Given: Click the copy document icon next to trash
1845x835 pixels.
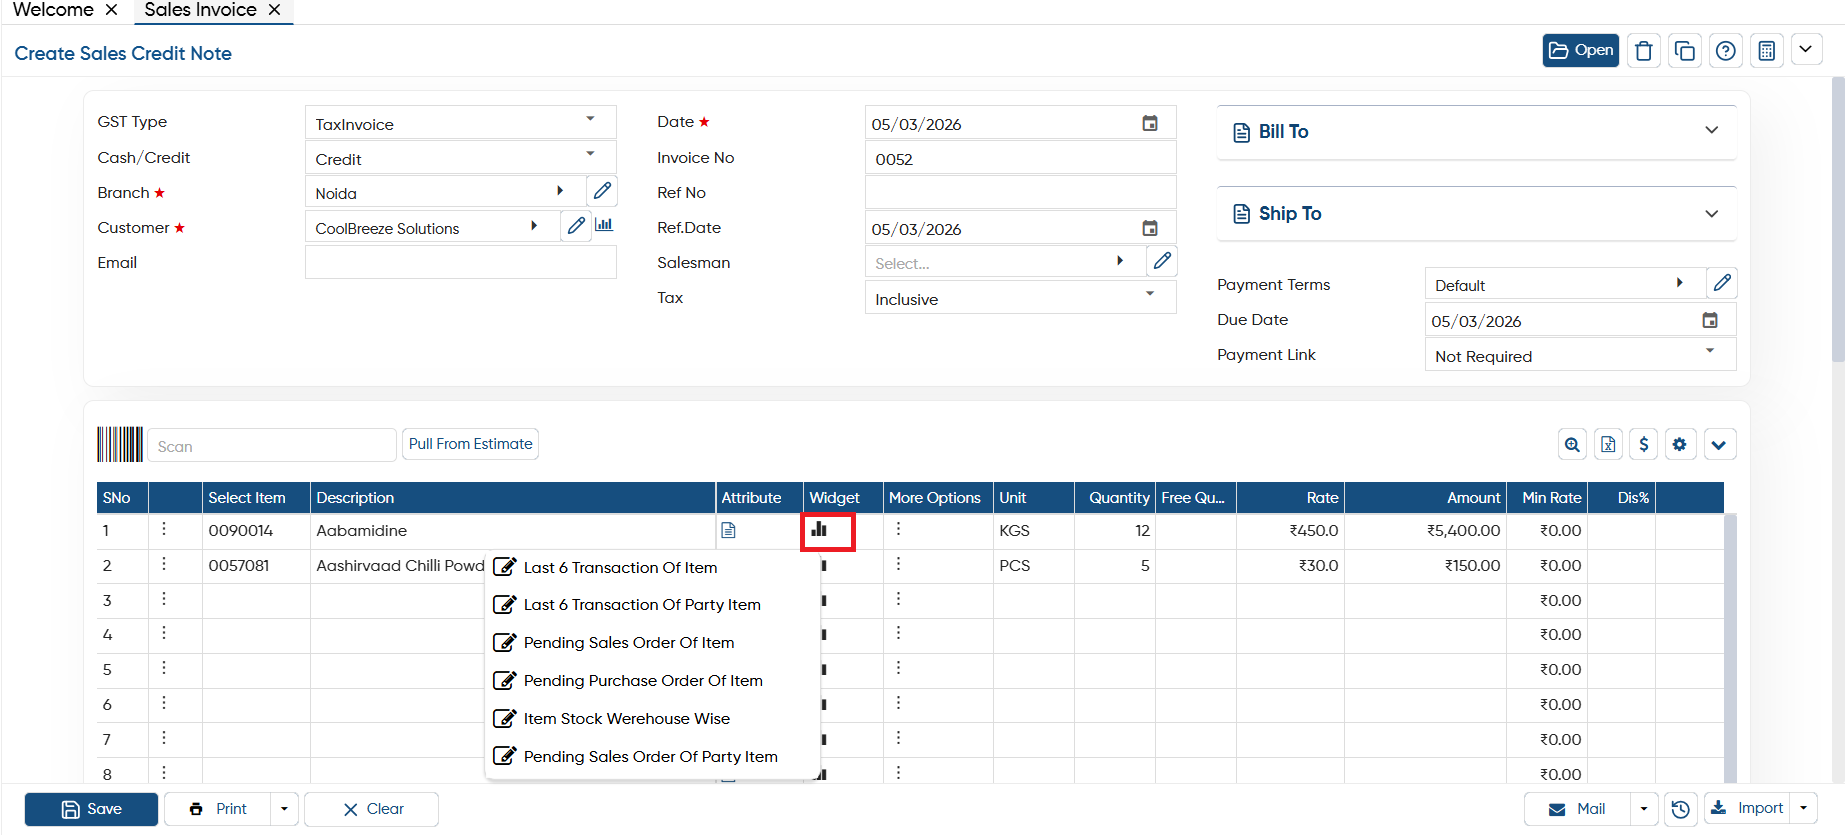Looking at the screenshot, I should tap(1685, 51).
